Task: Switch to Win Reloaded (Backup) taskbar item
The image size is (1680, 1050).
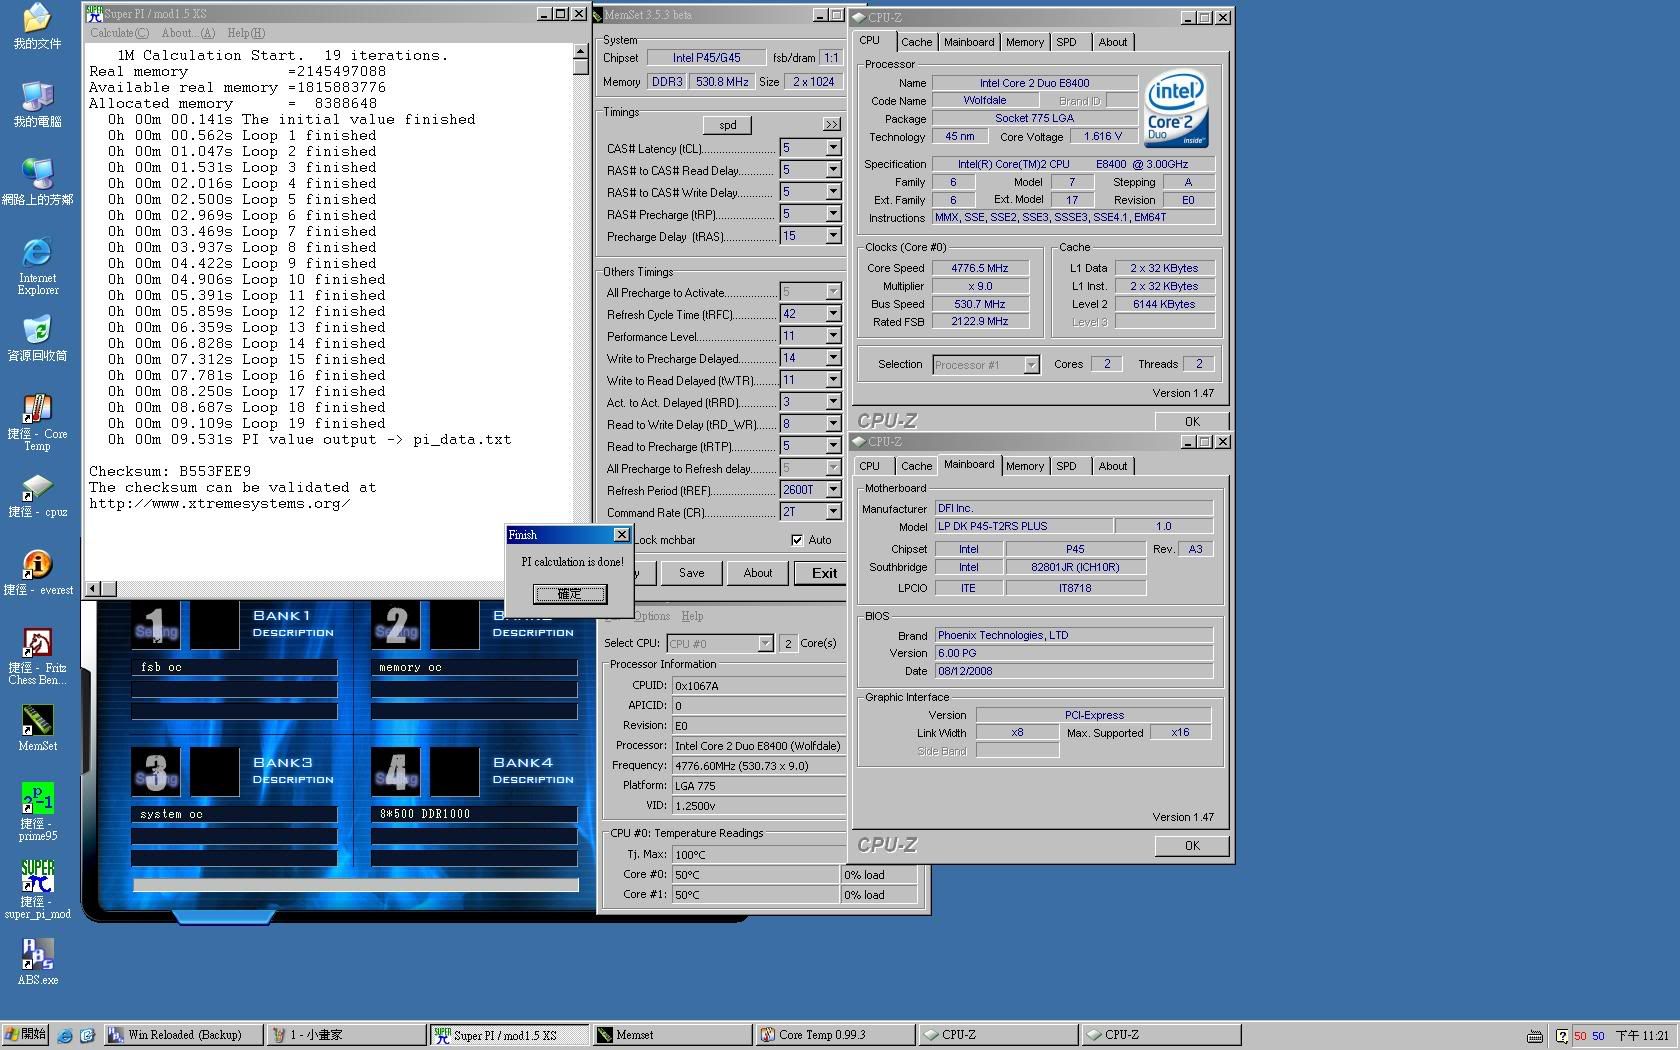Action: click(185, 1035)
